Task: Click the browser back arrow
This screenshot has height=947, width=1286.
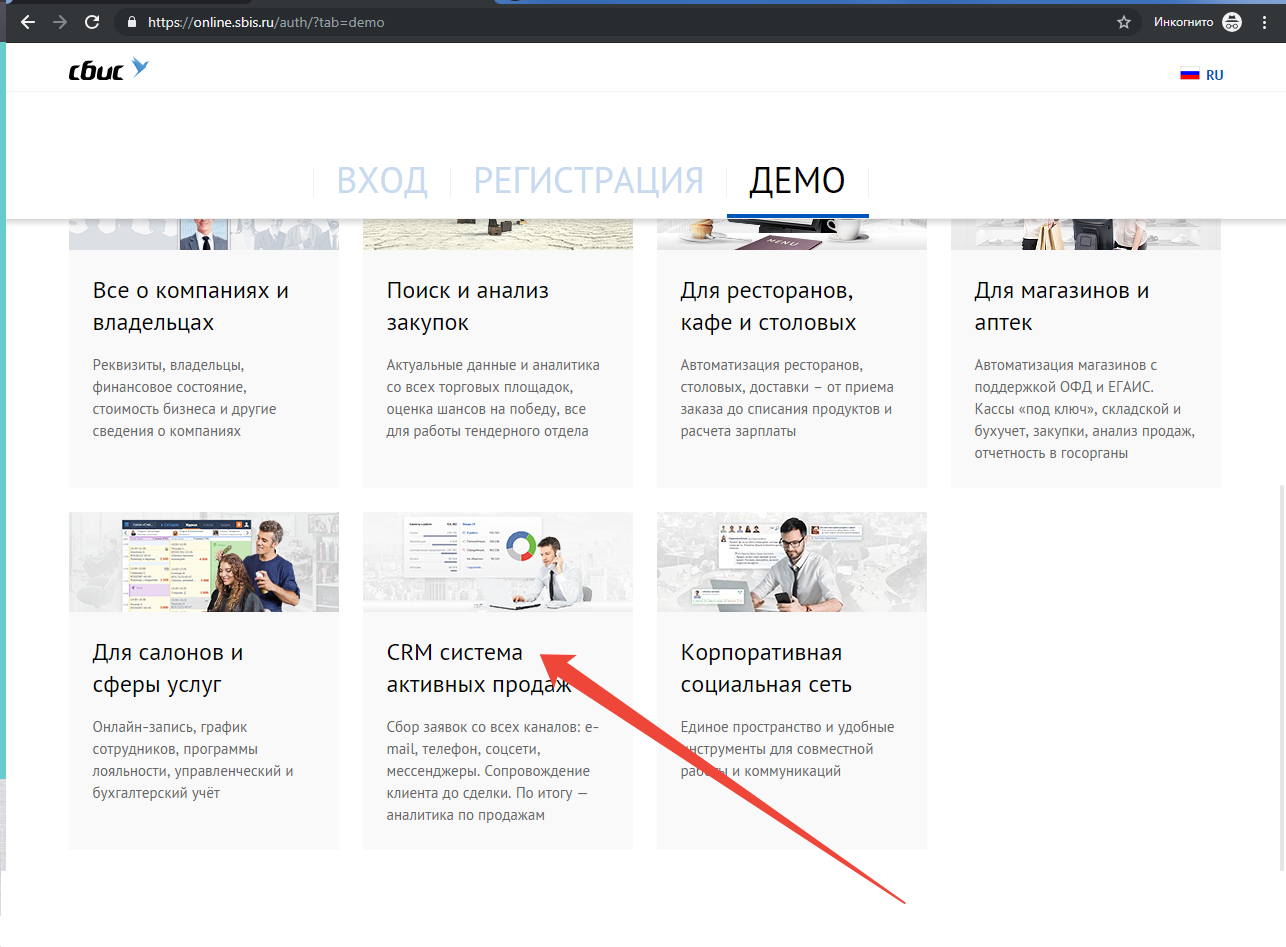Action: pos(28,22)
